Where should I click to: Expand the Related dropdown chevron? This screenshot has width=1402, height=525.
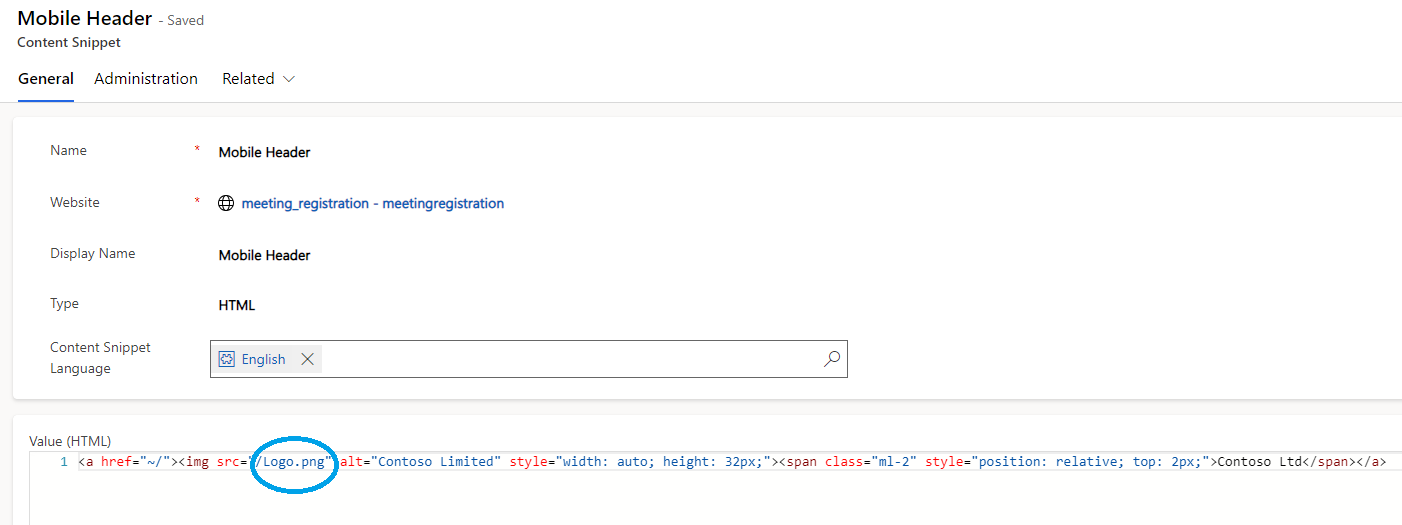pos(289,79)
